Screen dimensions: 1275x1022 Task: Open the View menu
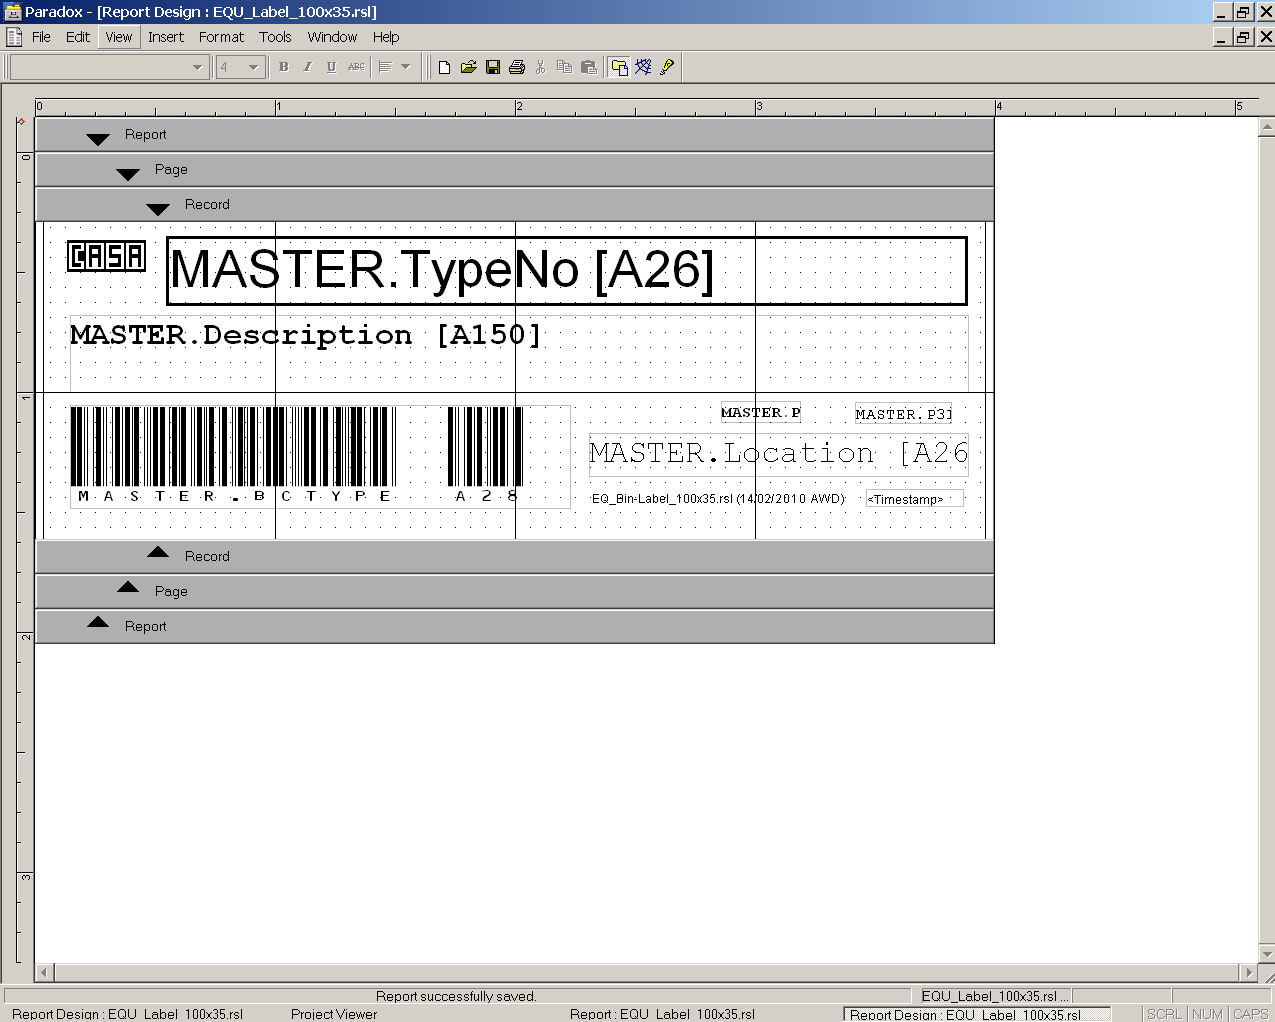pos(119,37)
